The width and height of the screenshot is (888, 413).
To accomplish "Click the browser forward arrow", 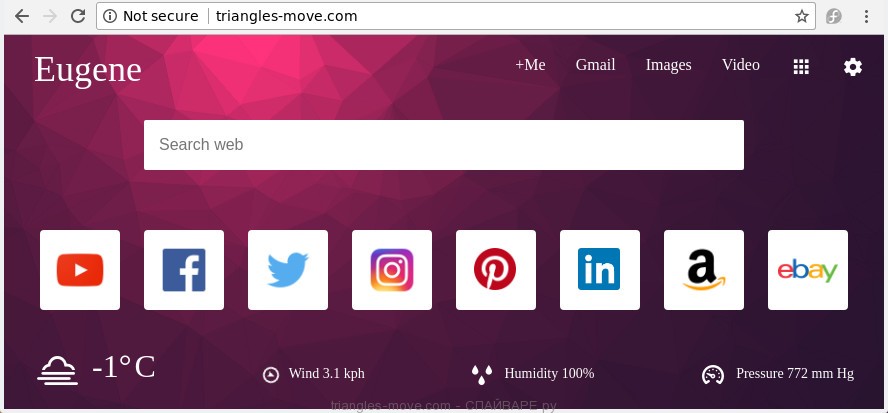I will click(50, 16).
